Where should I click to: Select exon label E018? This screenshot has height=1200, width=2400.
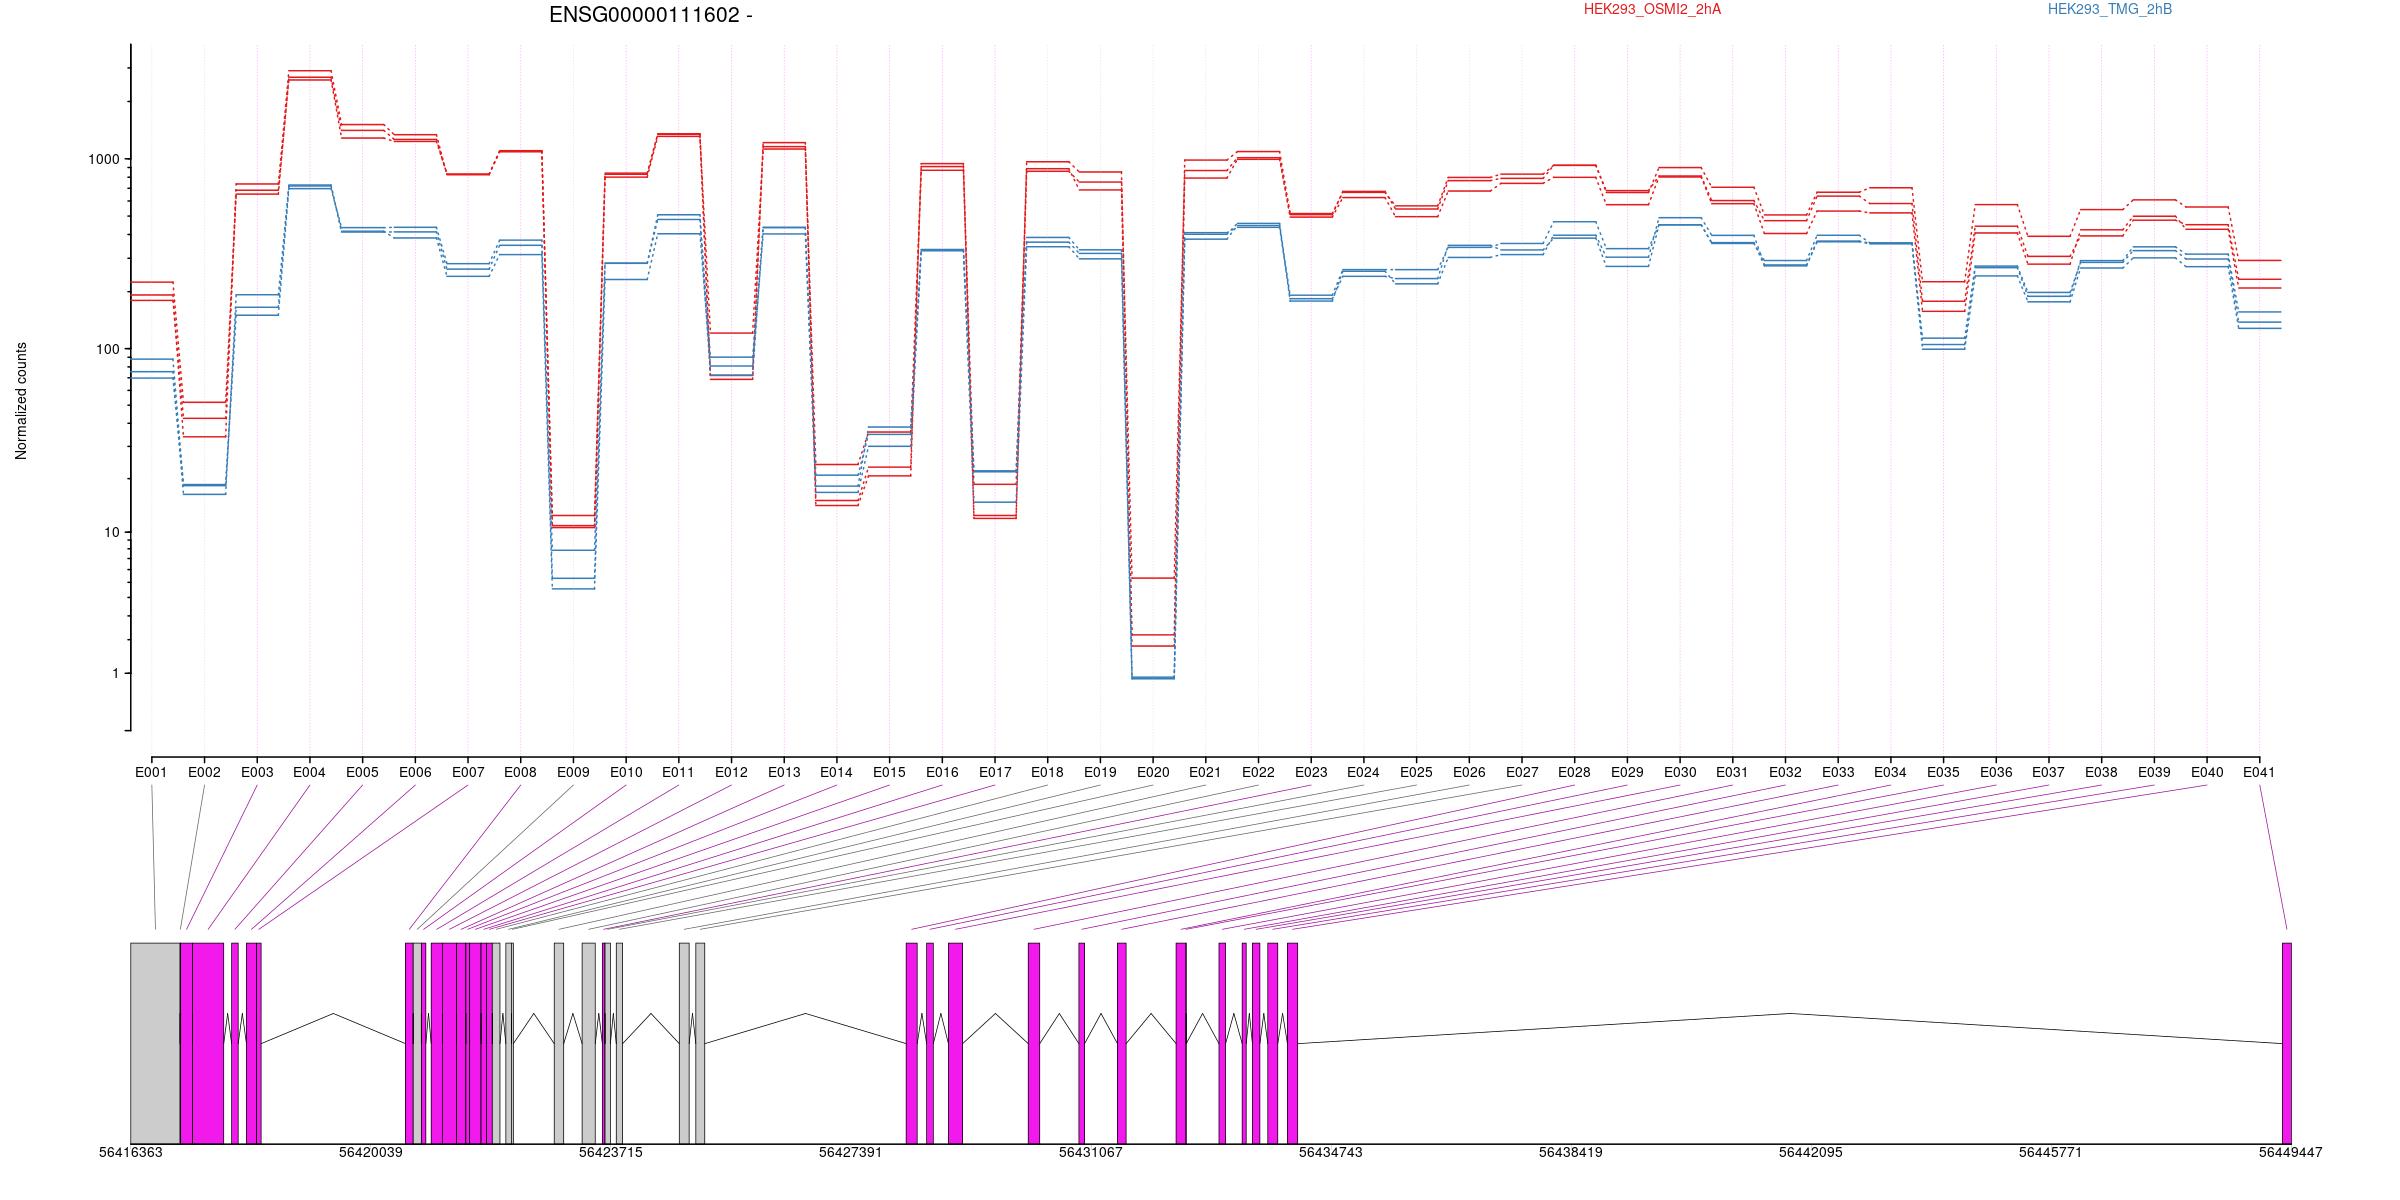1047,772
